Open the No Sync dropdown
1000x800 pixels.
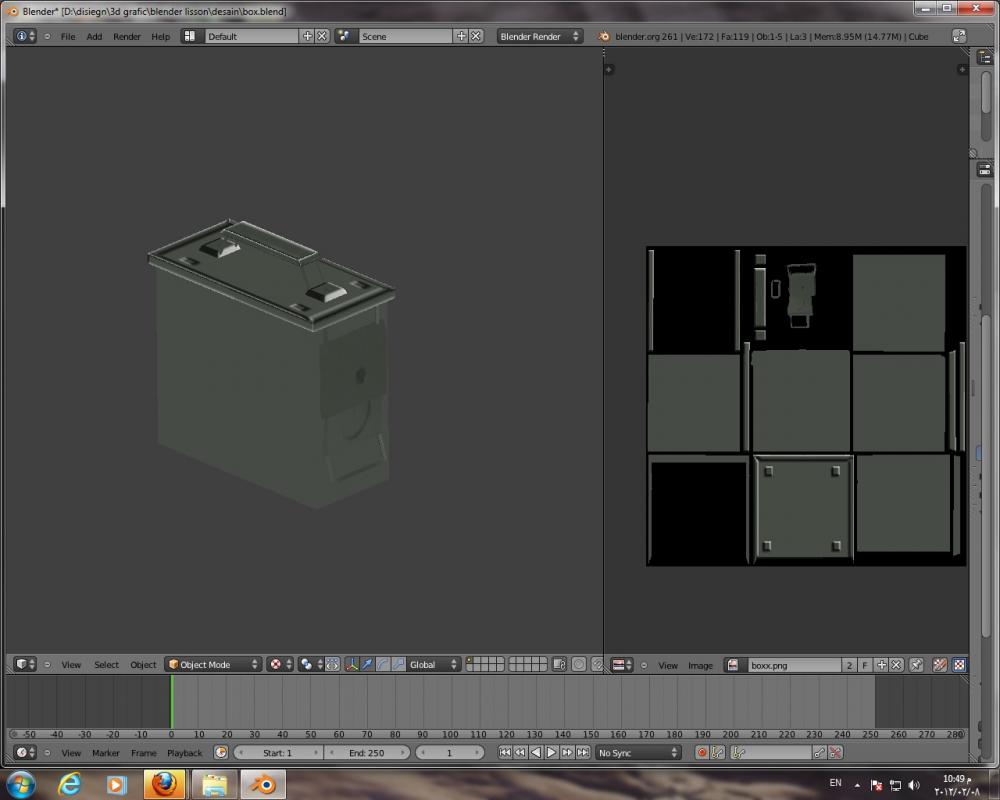pos(638,753)
